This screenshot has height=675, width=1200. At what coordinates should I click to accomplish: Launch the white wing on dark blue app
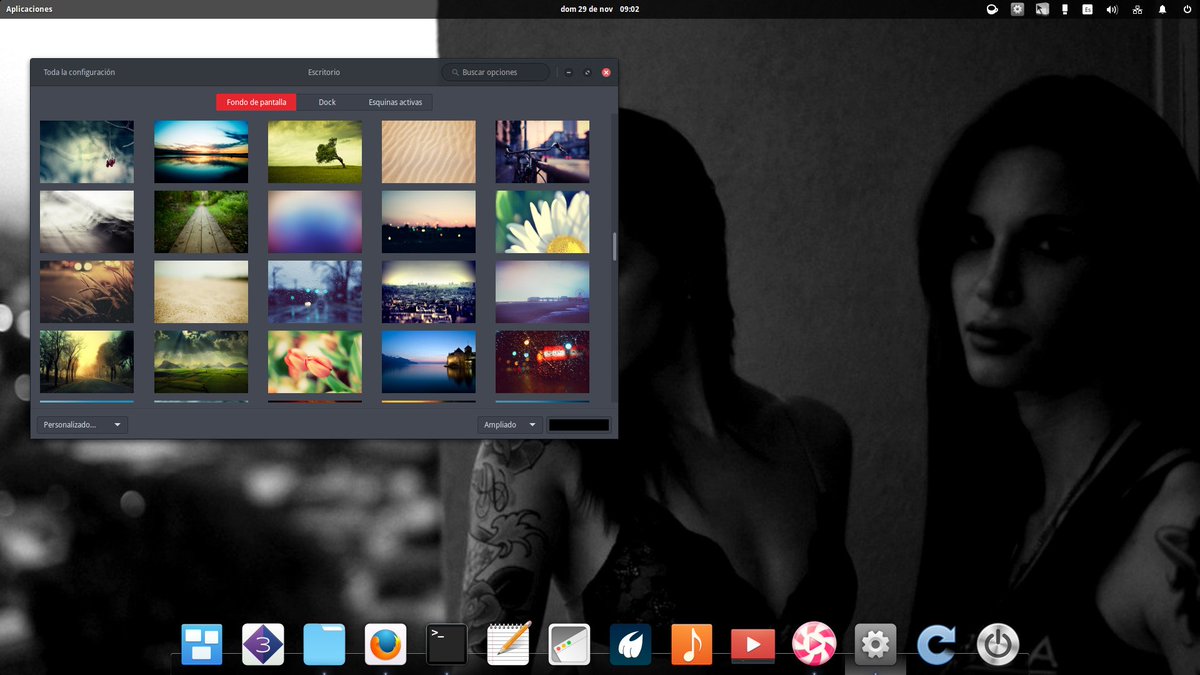click(x=630, y=644)
